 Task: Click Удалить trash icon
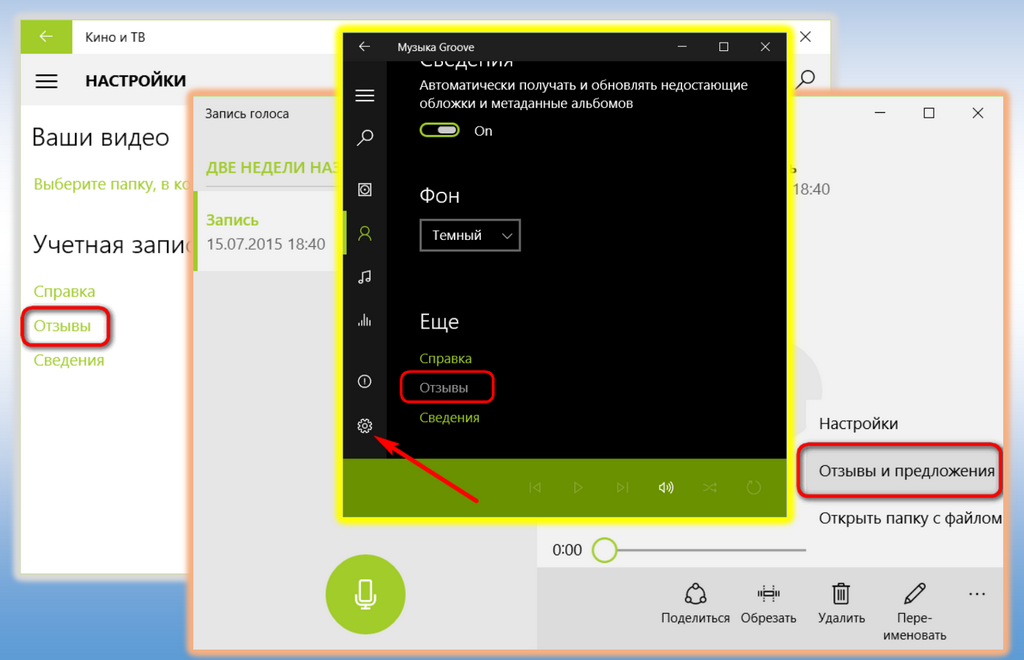[841, 603]
